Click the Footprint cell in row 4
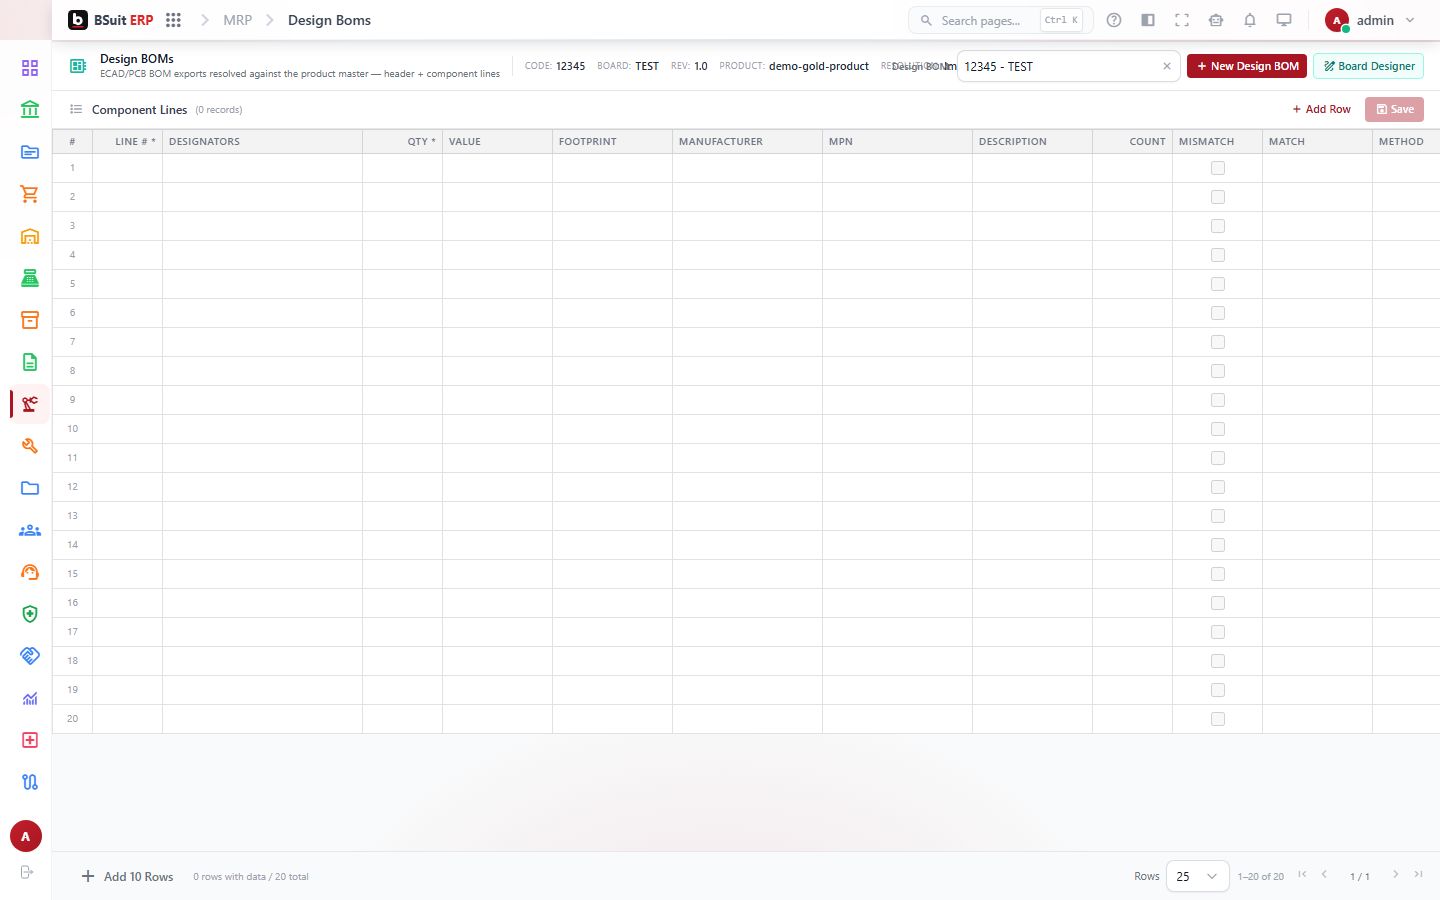The image size is (1440, 900). pyautogui.click(x=612, y=255)
